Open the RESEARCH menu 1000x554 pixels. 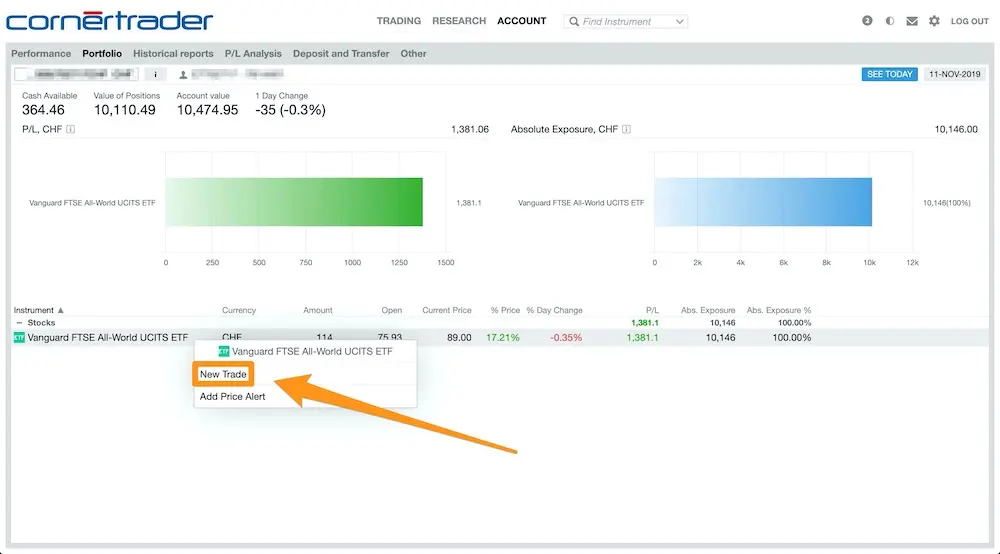click(459, 21)
